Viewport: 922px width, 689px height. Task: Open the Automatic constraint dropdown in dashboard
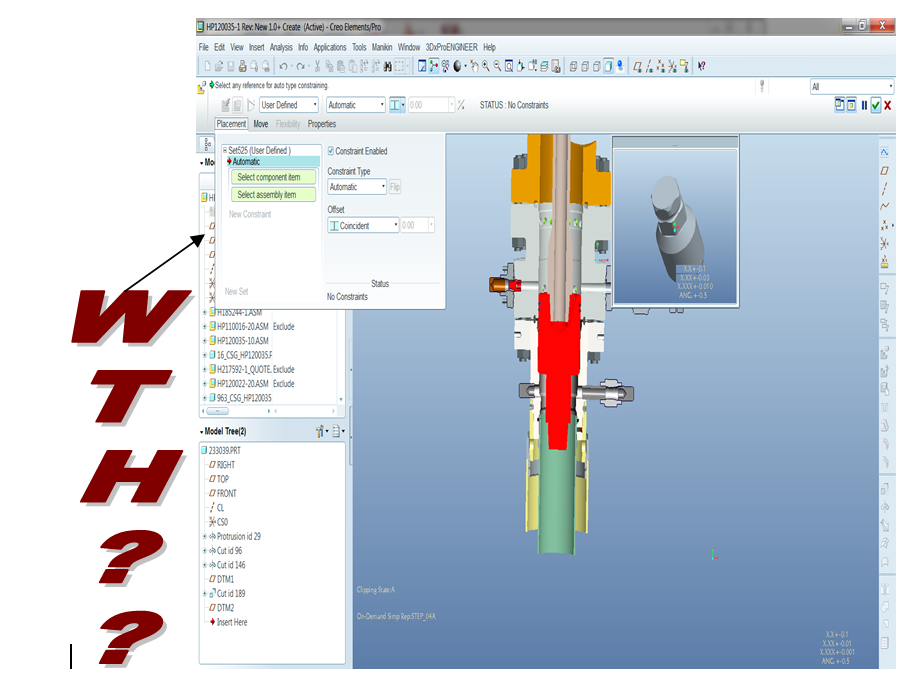(x=356, y=105)
